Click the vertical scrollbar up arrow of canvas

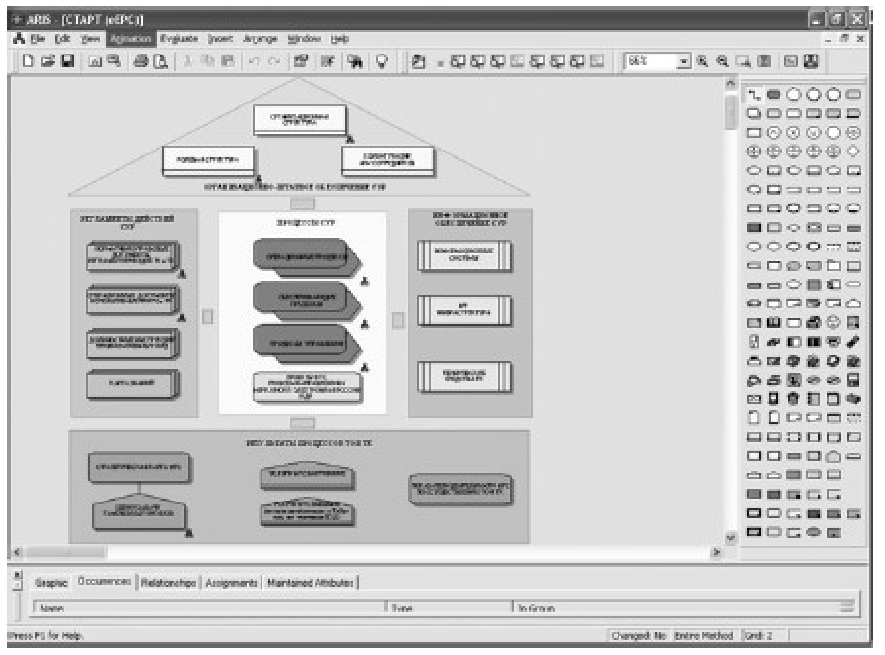(x=730, y=83)
